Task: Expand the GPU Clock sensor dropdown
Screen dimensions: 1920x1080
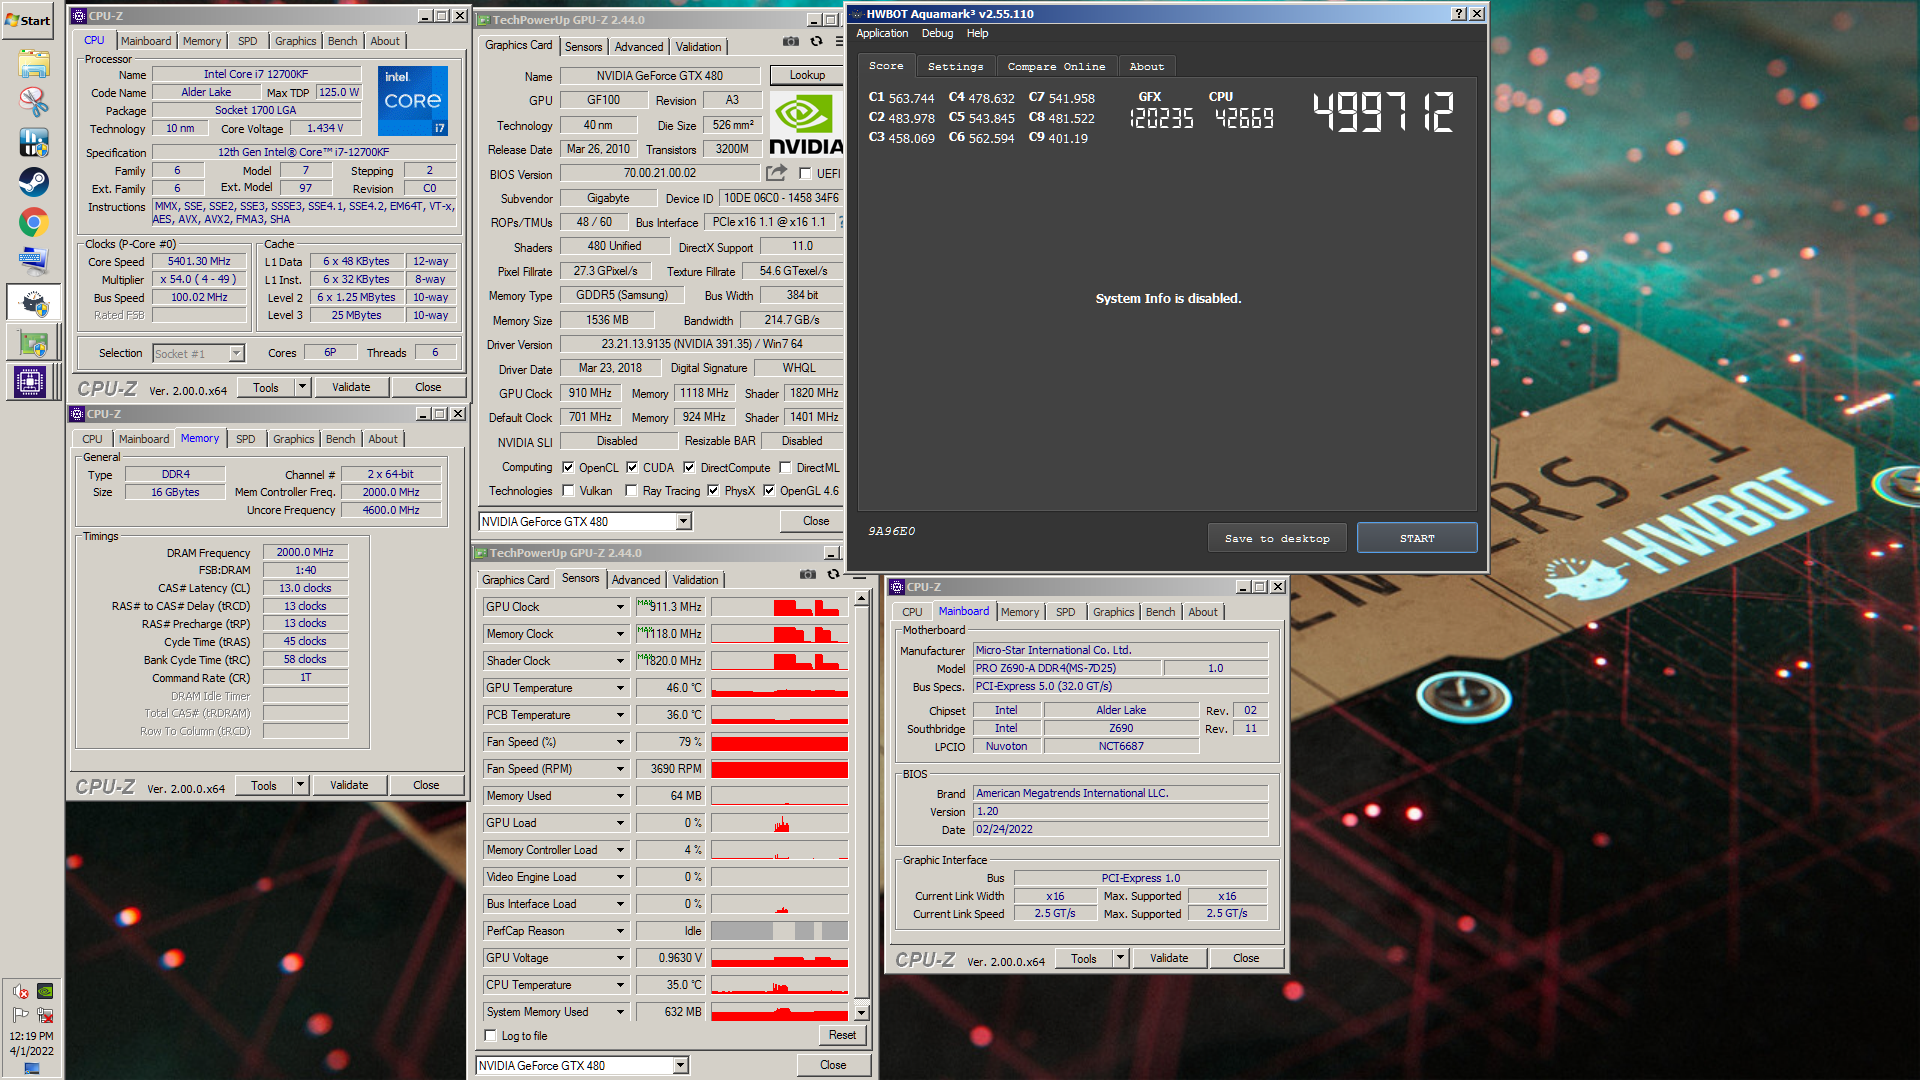Action: point(620,607)
